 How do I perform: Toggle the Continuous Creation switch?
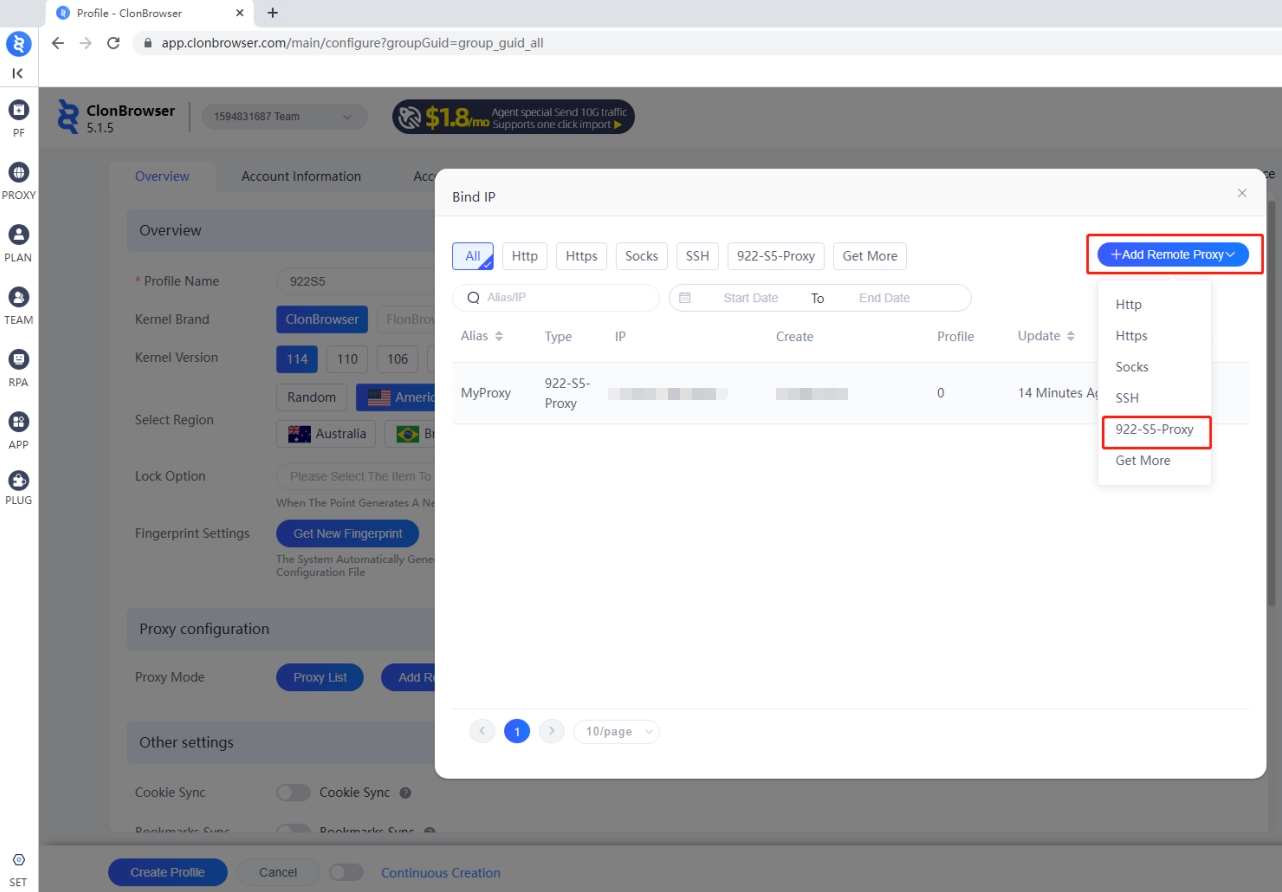click(346, 872)
